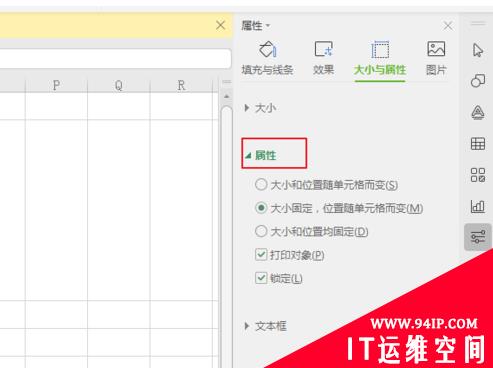This screenshot has width=493, height=368.
Task: Click the selection arrow icon in sidebar
Action: (478, 50)
